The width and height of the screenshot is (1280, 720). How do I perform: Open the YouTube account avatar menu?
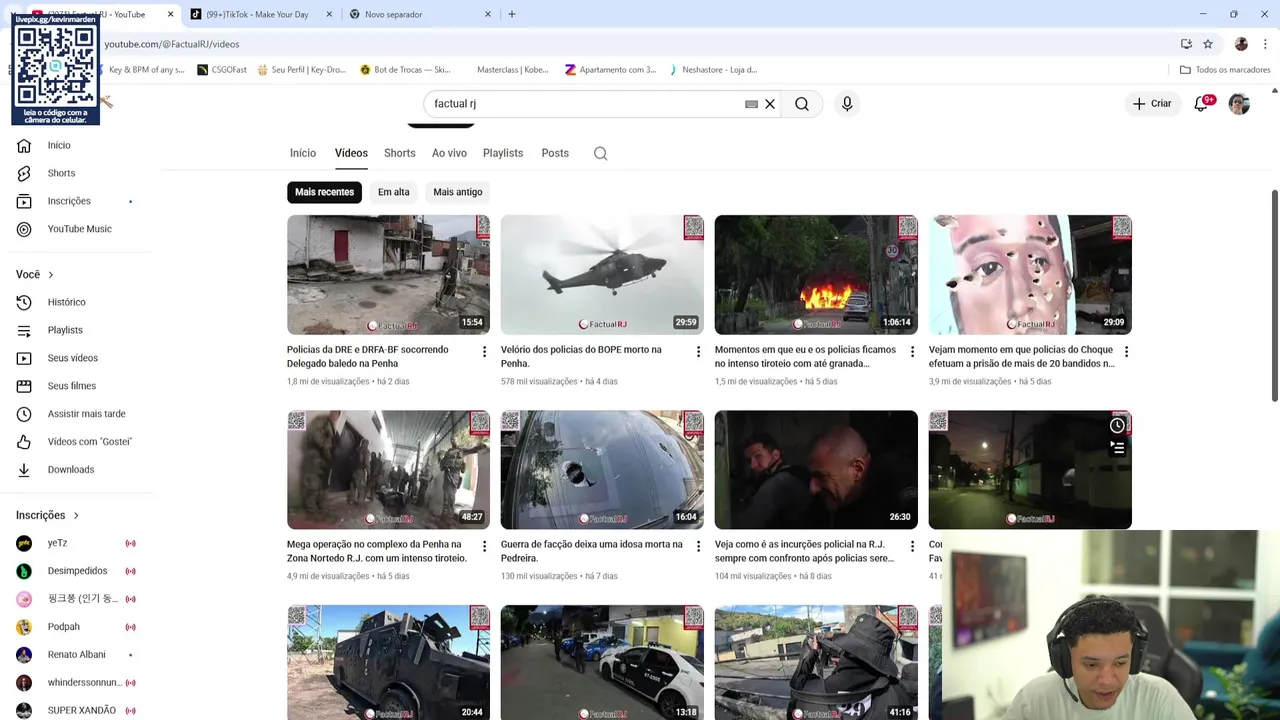point(1239,104)
